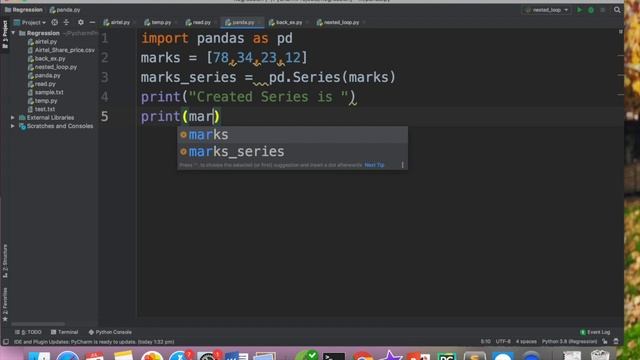Start debugging with the green bug icon

click(x=591, y=10)
